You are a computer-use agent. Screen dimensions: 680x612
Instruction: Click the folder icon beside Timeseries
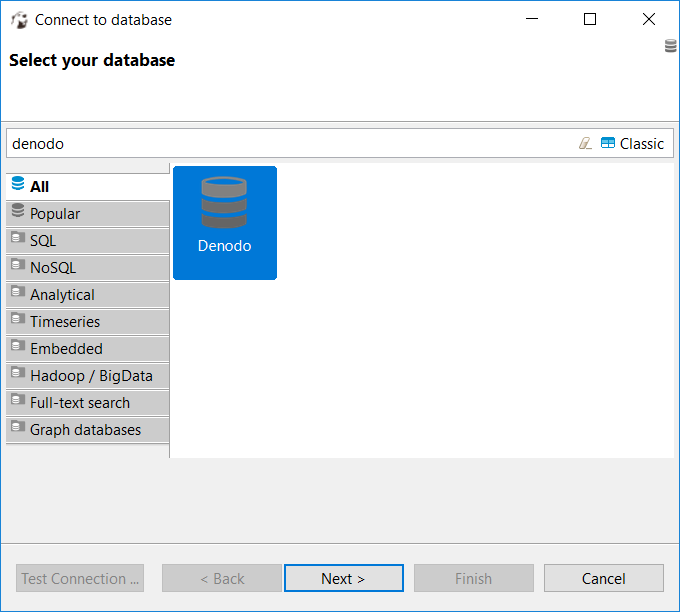pos(18,318)
